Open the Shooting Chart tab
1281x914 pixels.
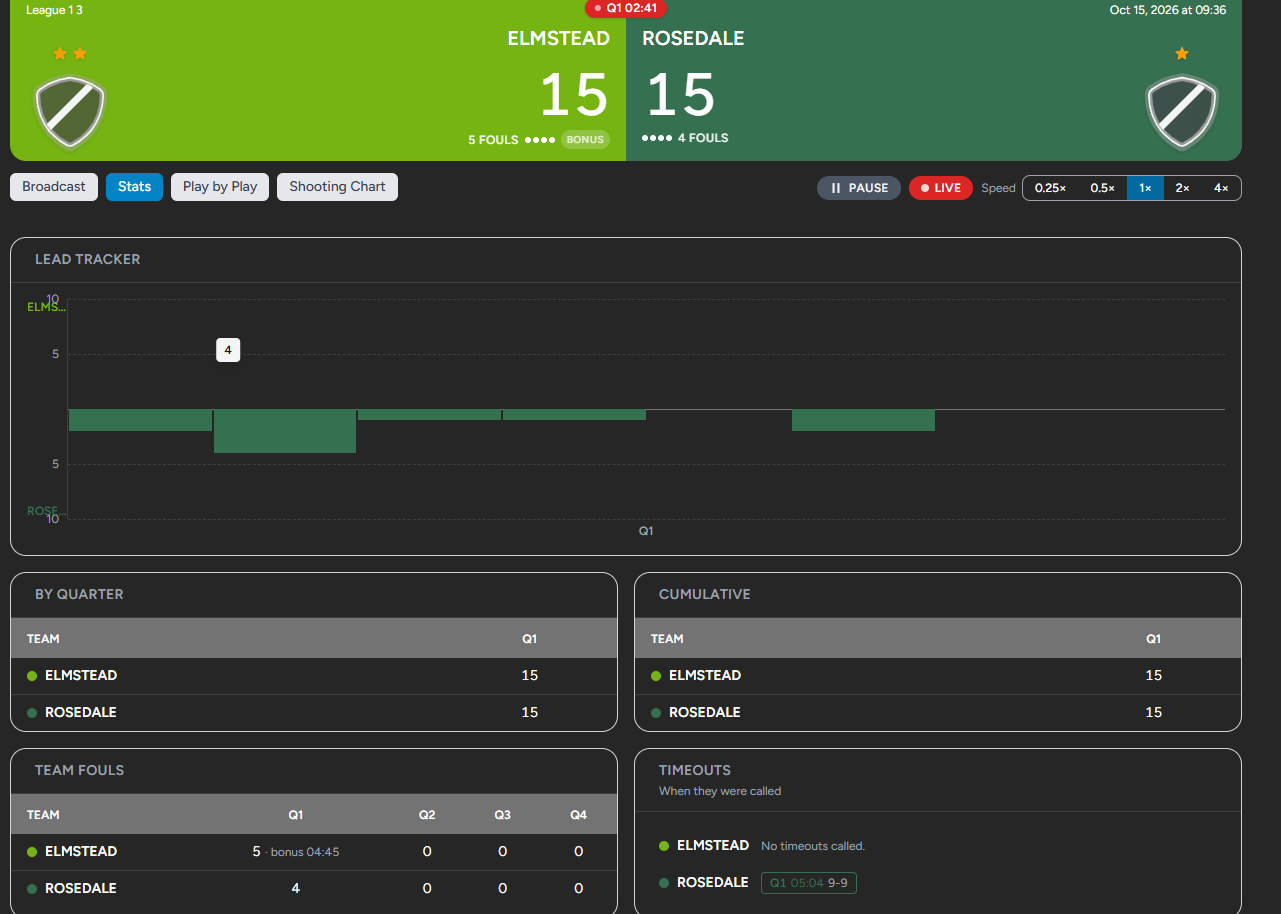337,187
